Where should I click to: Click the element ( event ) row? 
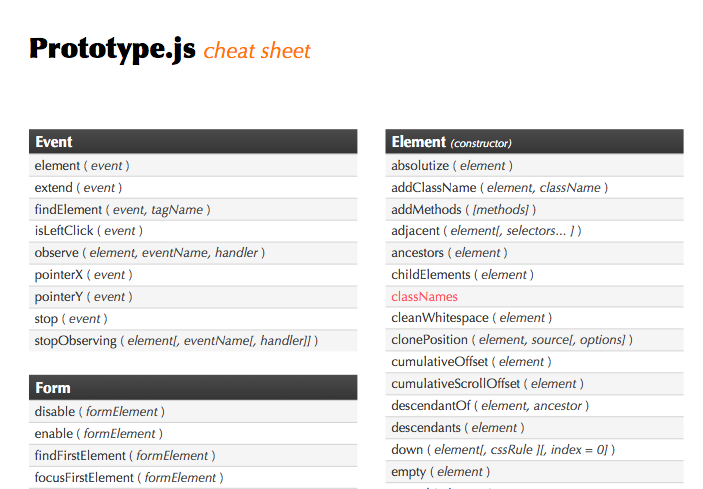[193, 165]
